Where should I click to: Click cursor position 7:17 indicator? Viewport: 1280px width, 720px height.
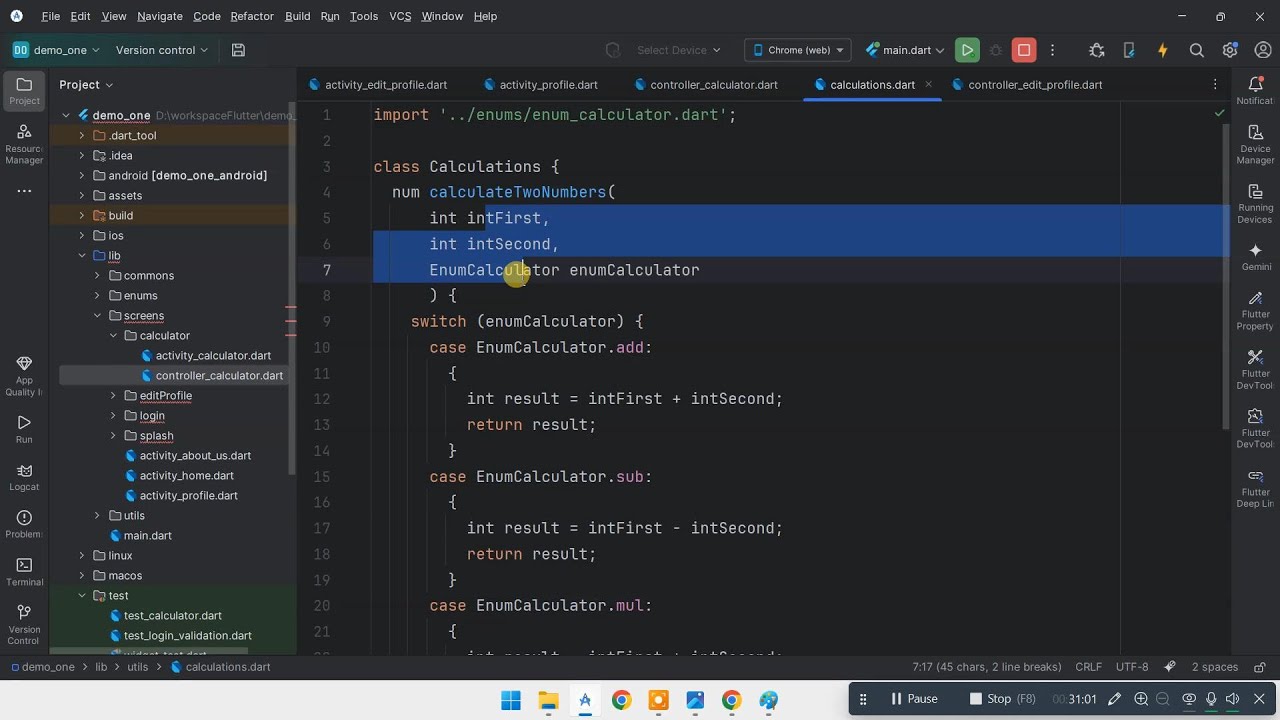pos(987,667)
